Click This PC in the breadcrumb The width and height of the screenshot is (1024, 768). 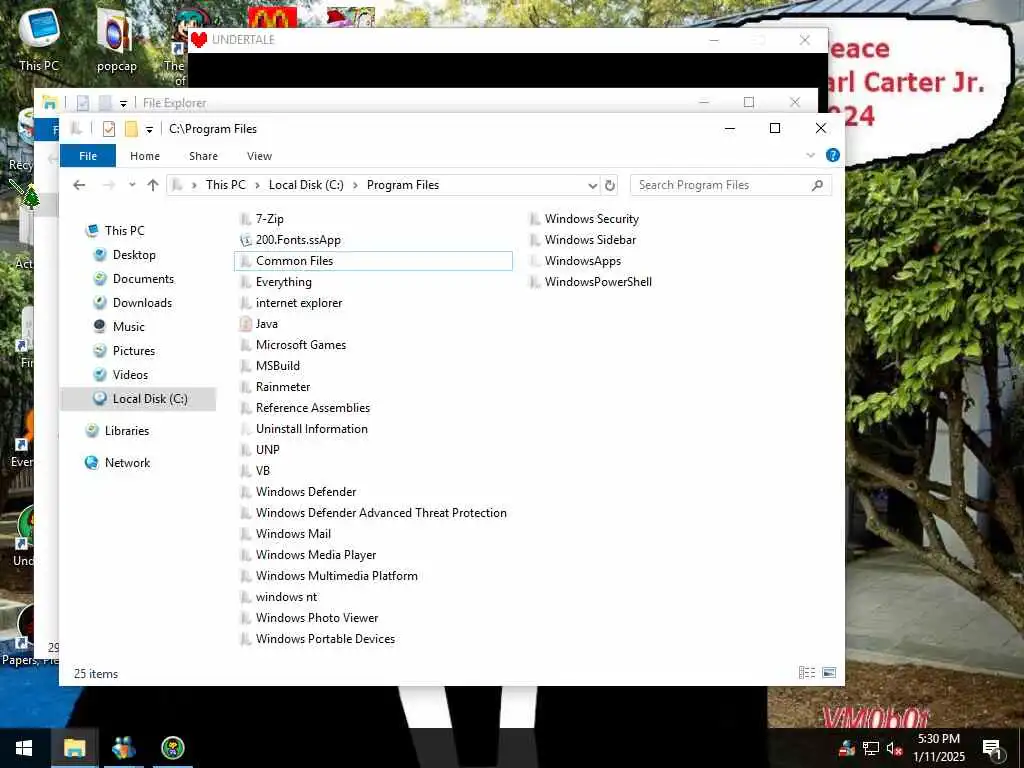click(226, 185)
